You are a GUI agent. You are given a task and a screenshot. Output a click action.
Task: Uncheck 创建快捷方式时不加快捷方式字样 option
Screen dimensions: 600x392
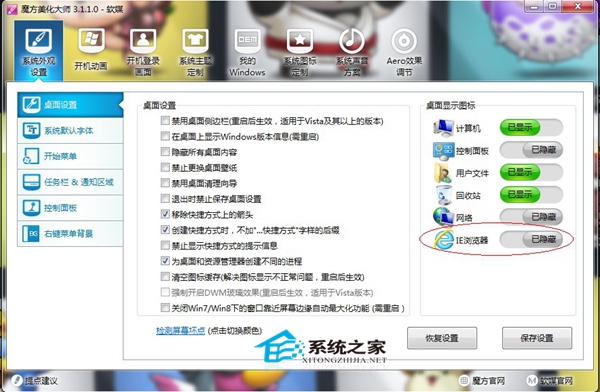[x=165, y=230]
